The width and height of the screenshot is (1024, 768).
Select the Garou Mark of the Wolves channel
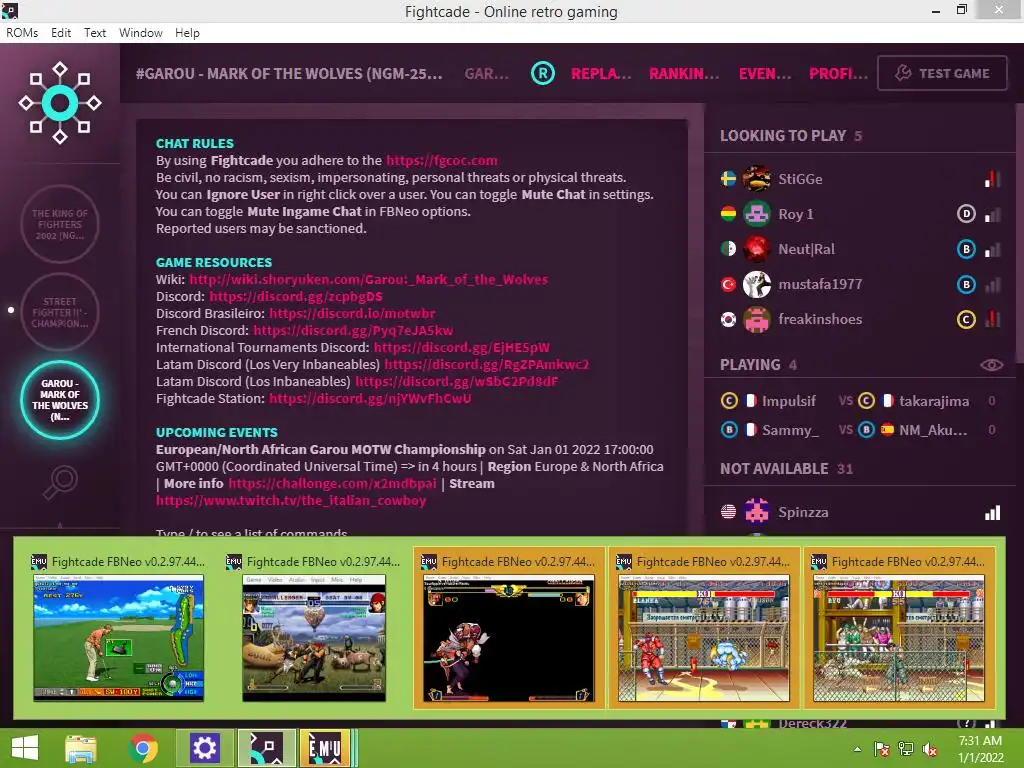coord(59,400)
